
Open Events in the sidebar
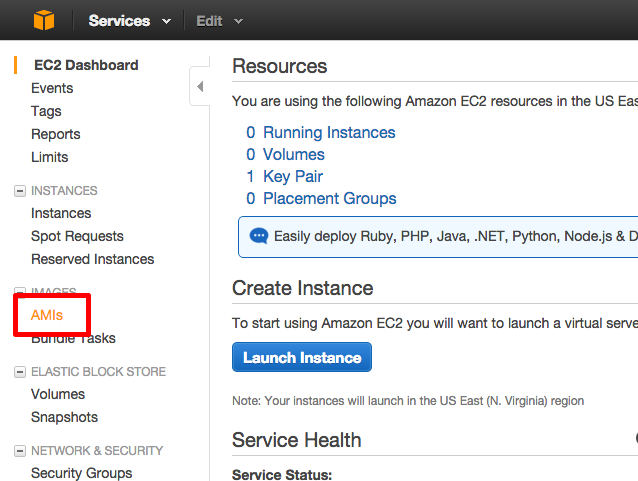coord(52,88)
